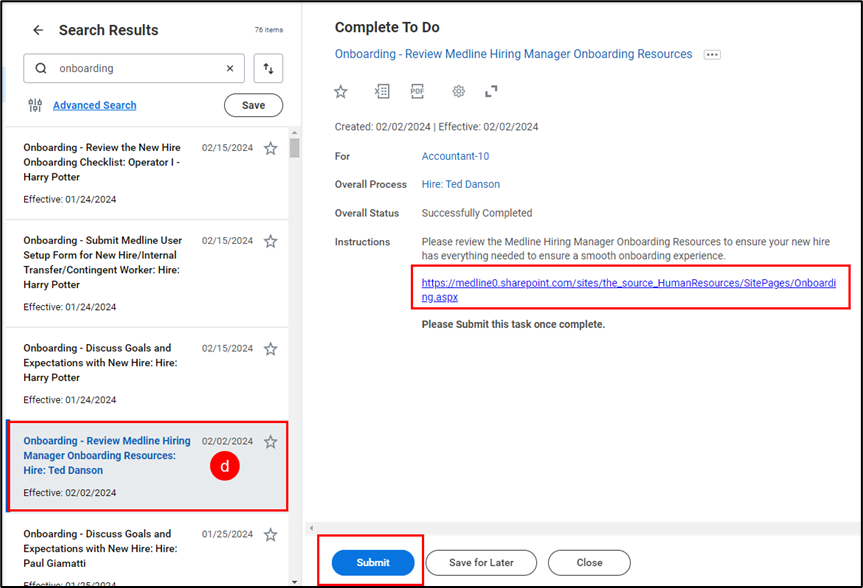Open related actions ellipsis menu
863x588 pixels.
(x=711, y=54)
